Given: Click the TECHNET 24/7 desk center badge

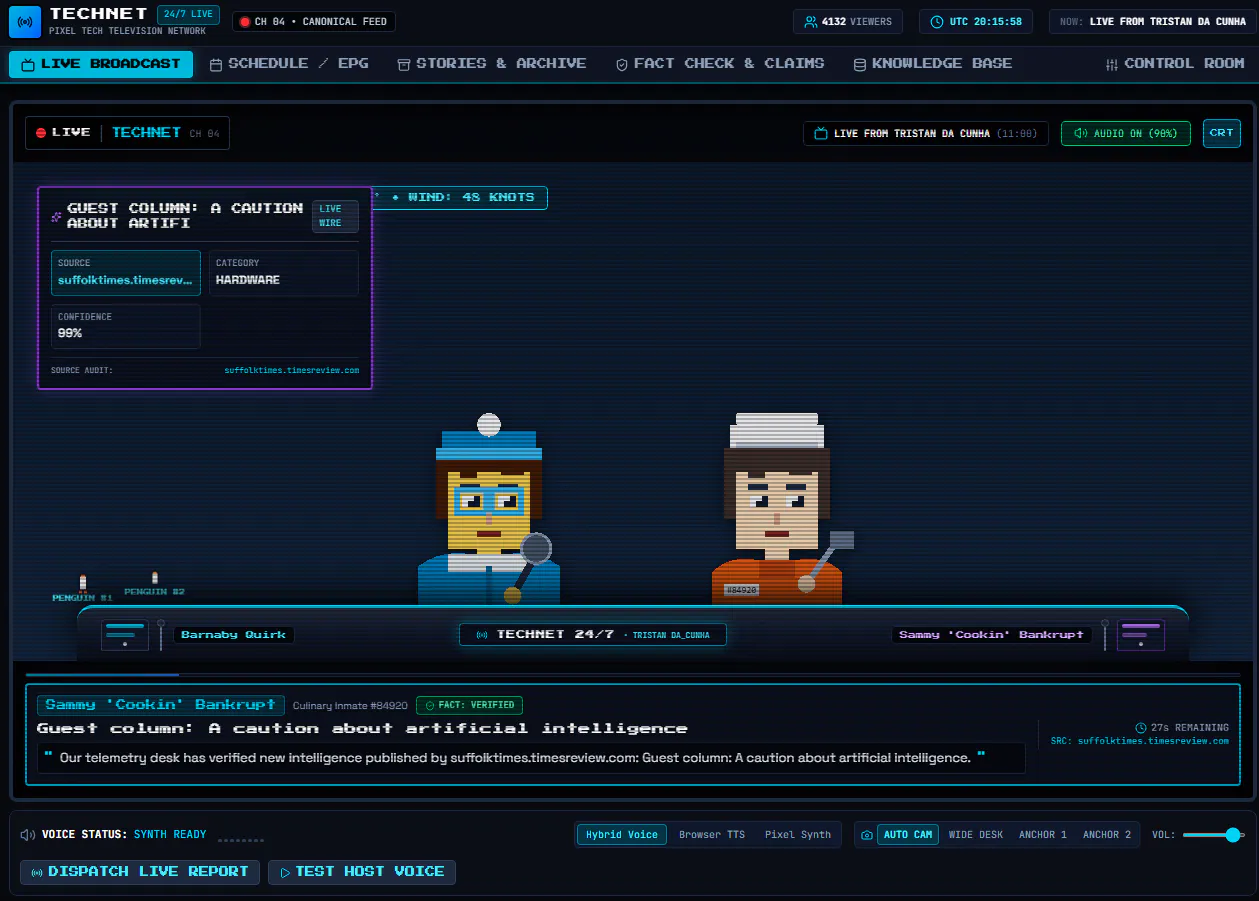Looking at the screenshot, I should (593, 635).
